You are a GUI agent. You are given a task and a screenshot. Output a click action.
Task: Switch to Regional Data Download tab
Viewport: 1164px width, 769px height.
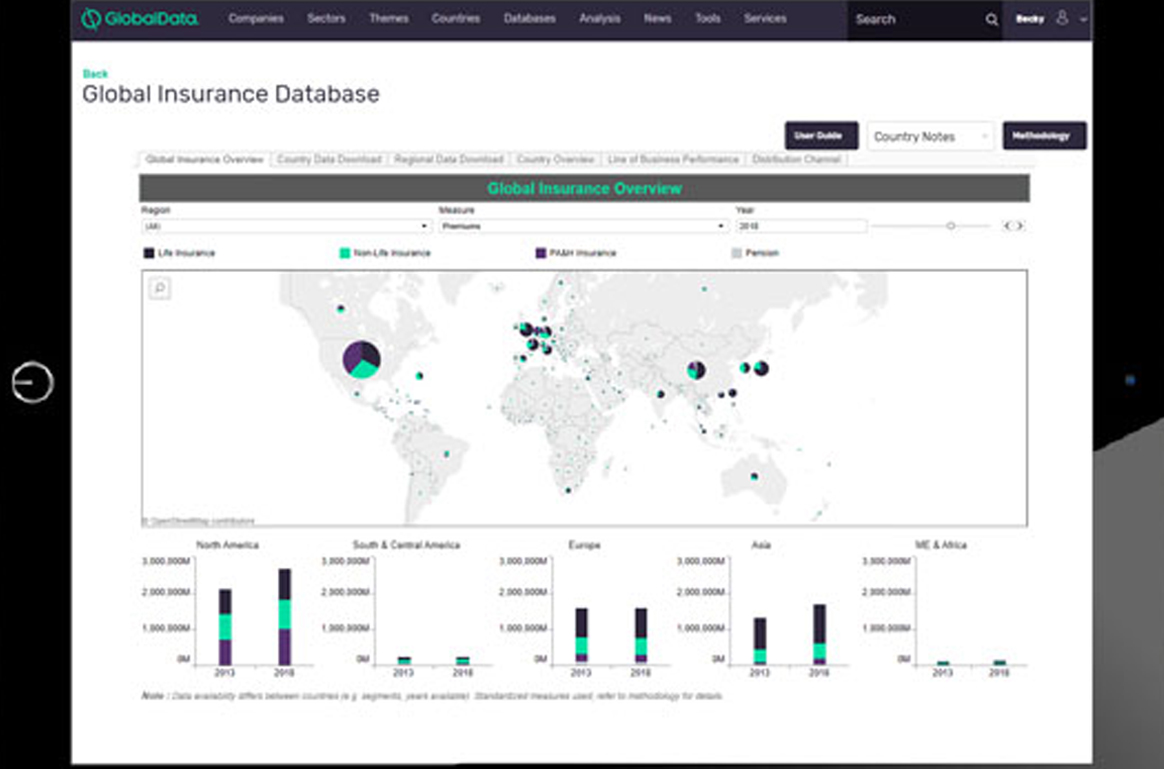[x=448, y=159]
